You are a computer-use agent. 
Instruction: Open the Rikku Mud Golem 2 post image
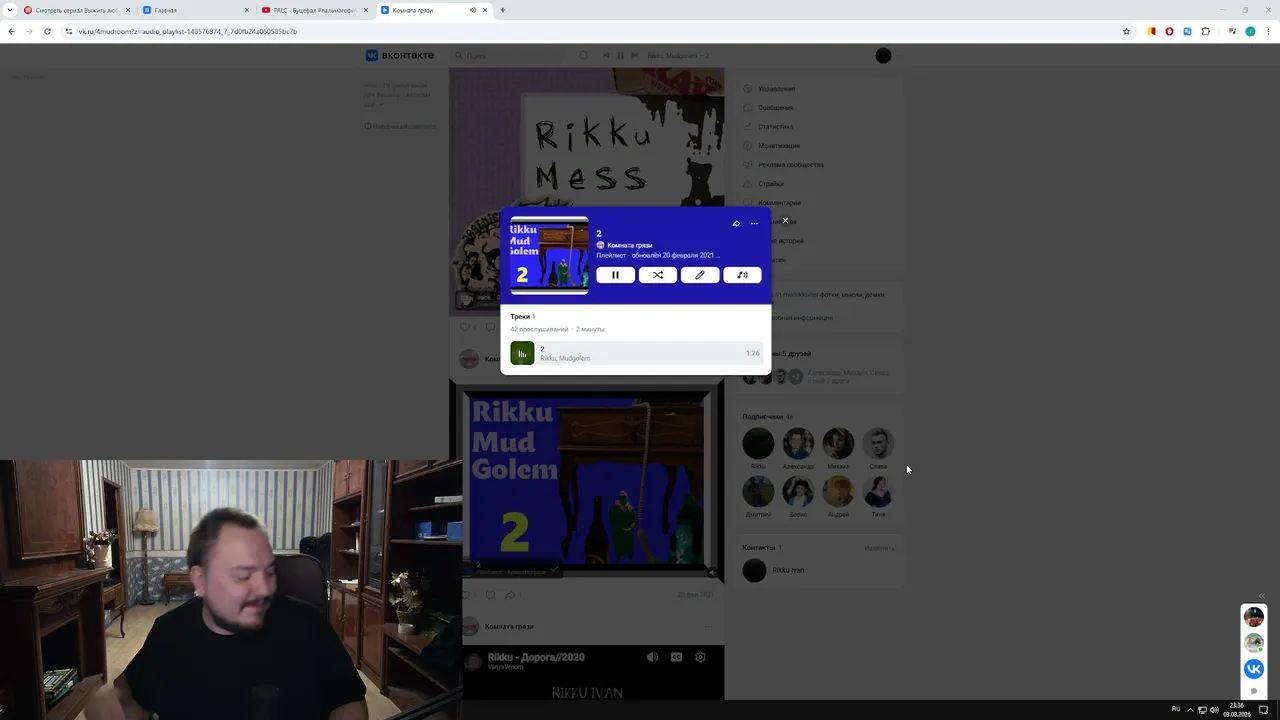tap(587, 482)
